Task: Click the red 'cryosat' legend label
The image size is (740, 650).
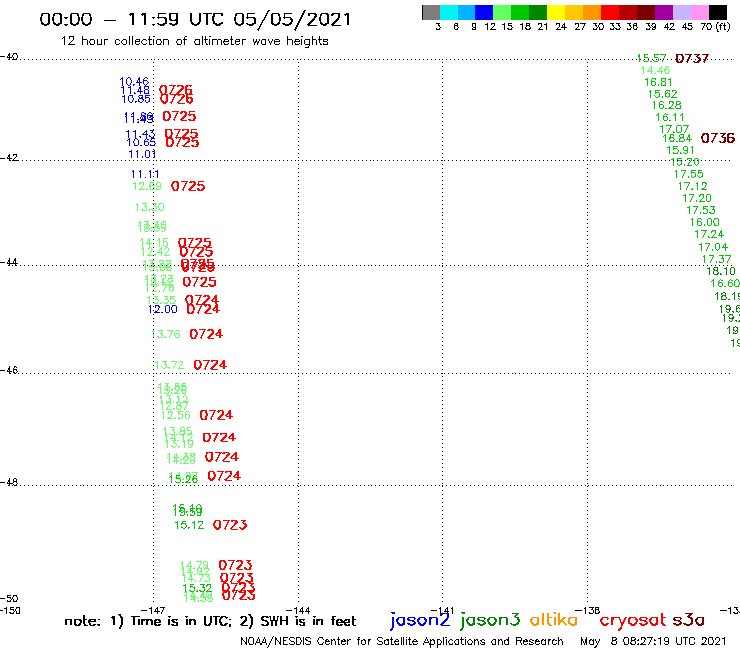Action: (633, 620)
